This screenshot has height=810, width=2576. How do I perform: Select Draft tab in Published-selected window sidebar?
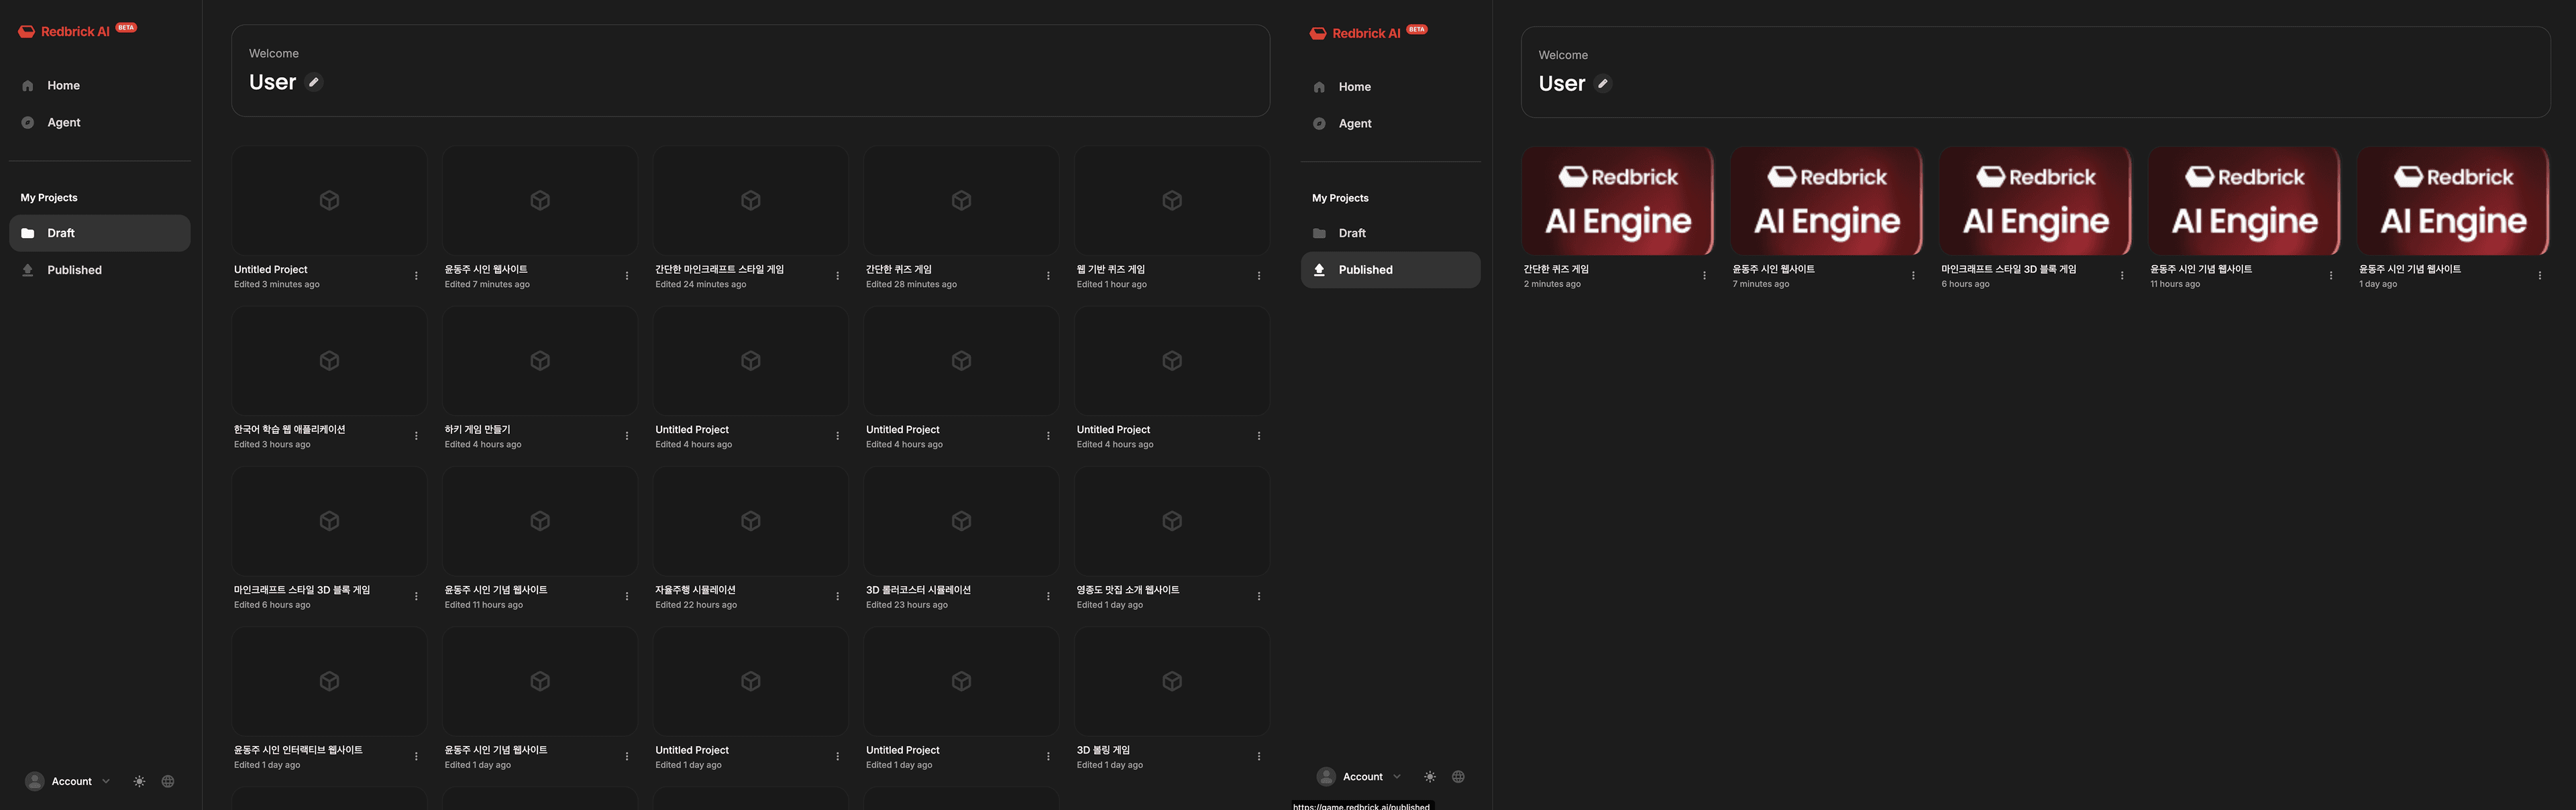[1352, 233]
